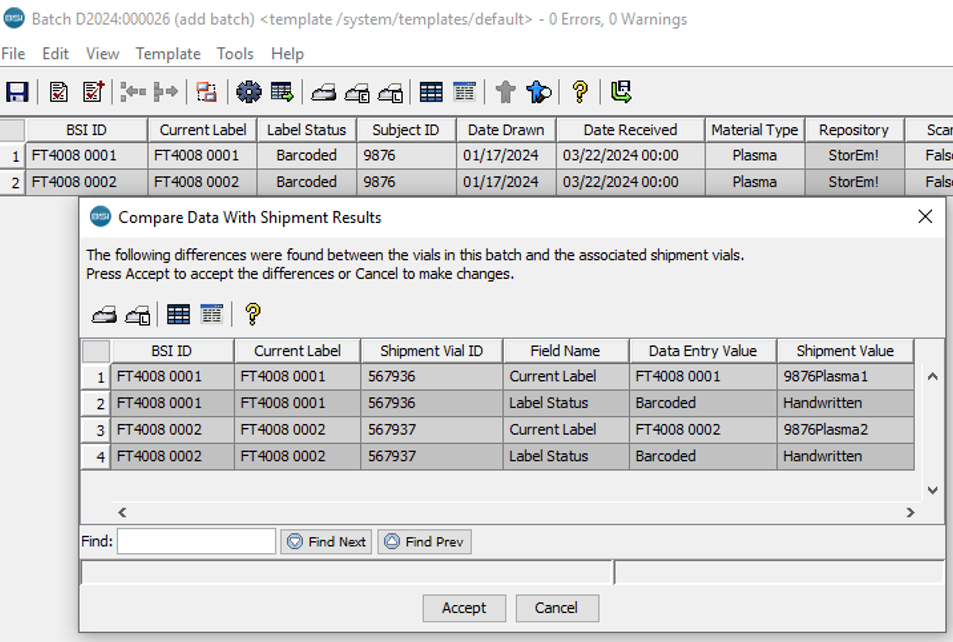This screenshot has height=642, width=953.
Task: Click into the Find text field
Action: (196, 542)
